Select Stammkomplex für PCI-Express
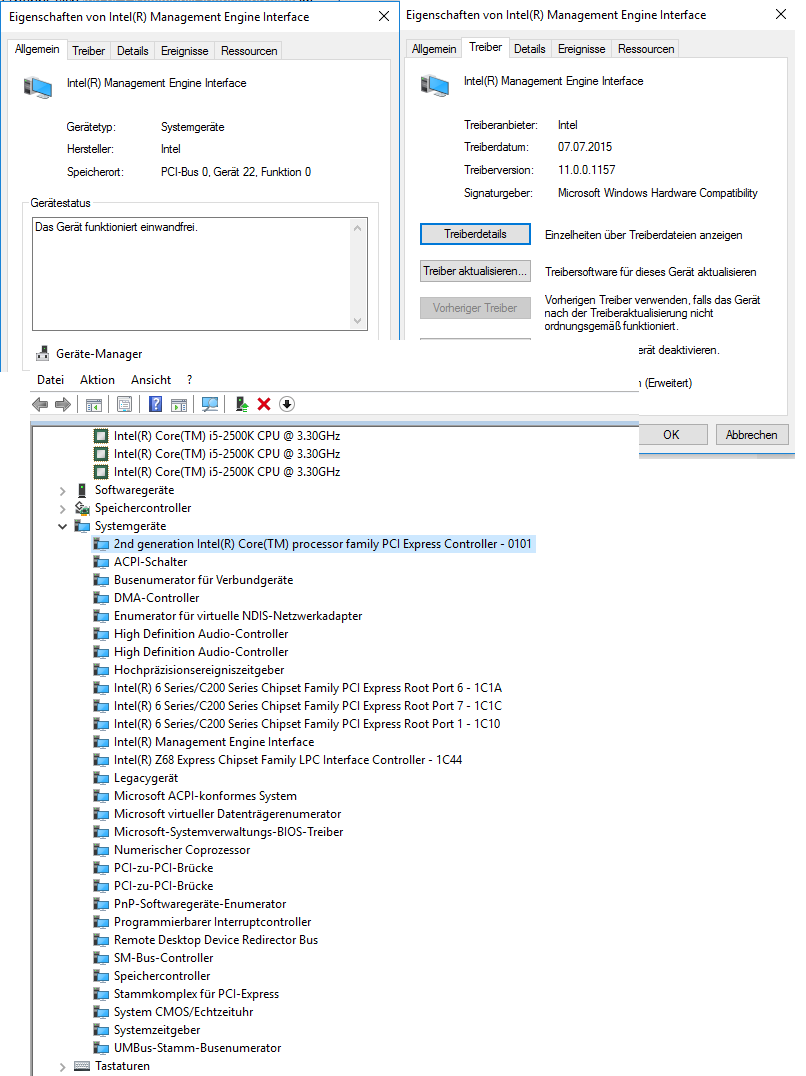 click(196, 994)
